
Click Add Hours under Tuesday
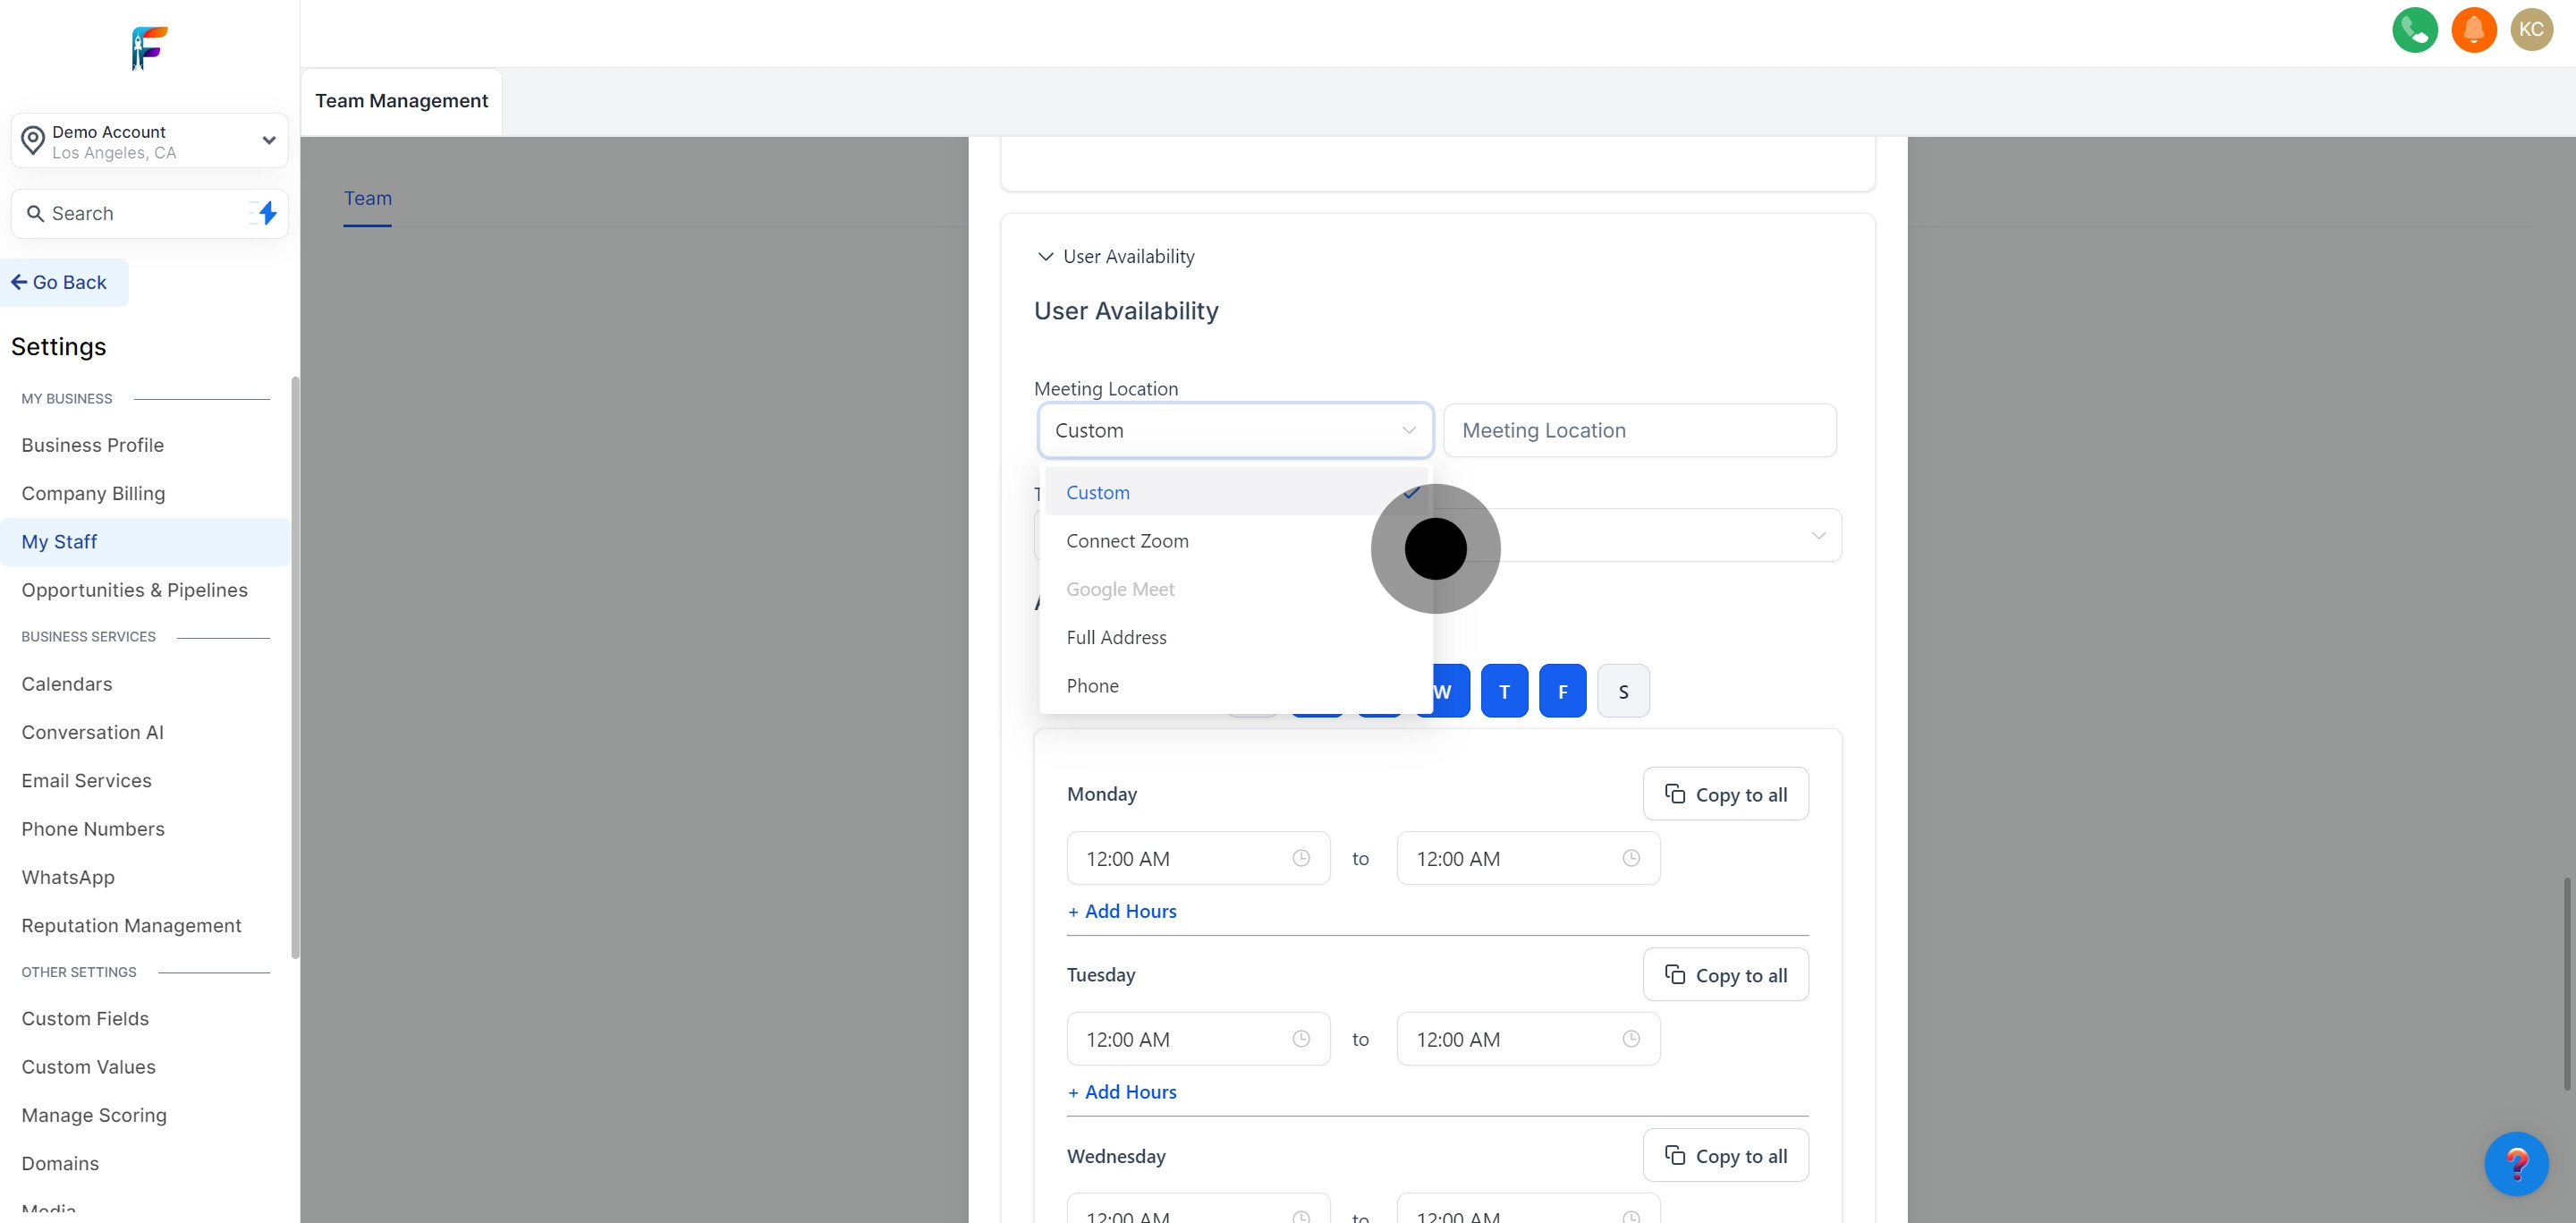[x=1122, y=1092]
